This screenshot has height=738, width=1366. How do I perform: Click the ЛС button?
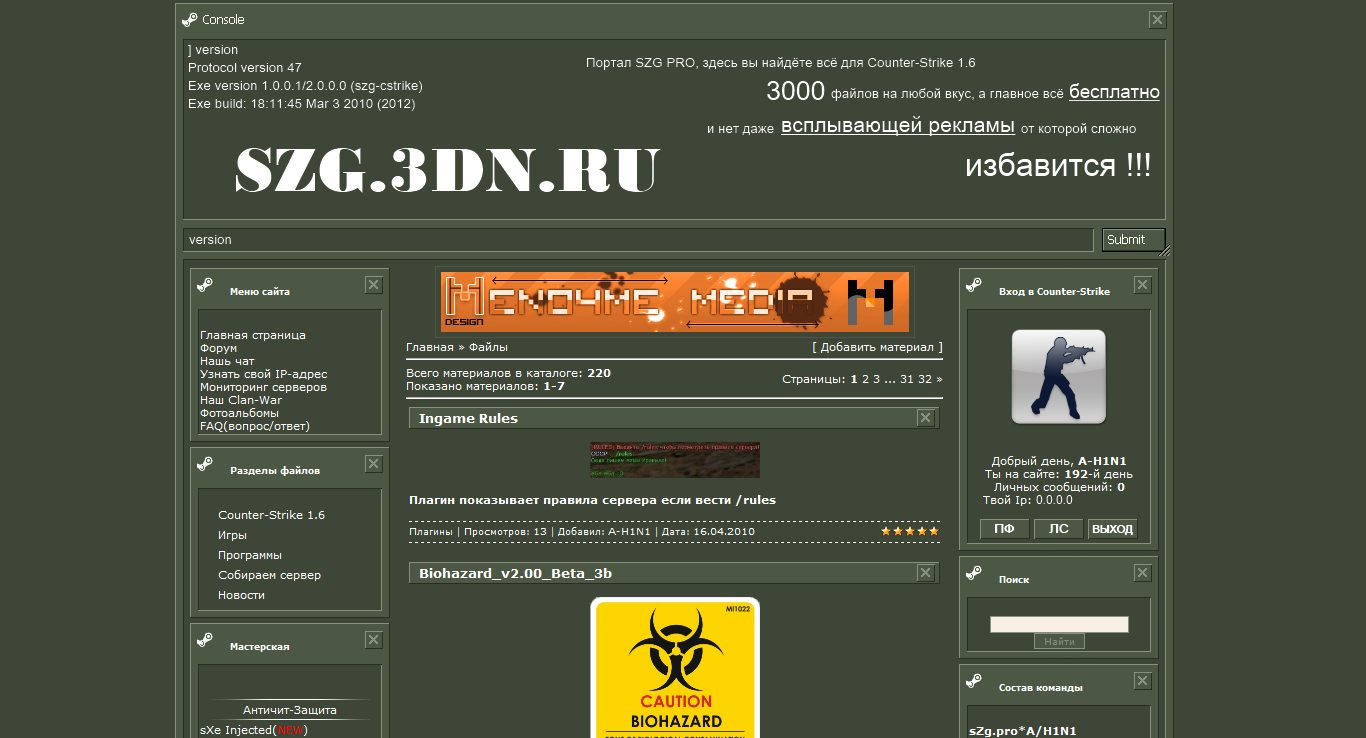1058,529
